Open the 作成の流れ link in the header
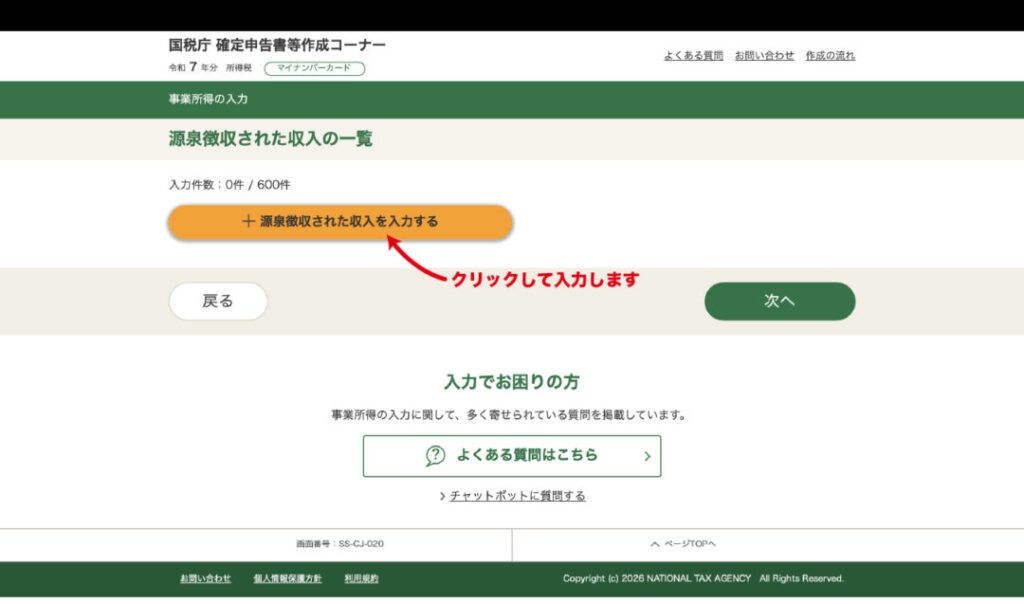Screen dimensions: 1024x604 tap(830, 56)
